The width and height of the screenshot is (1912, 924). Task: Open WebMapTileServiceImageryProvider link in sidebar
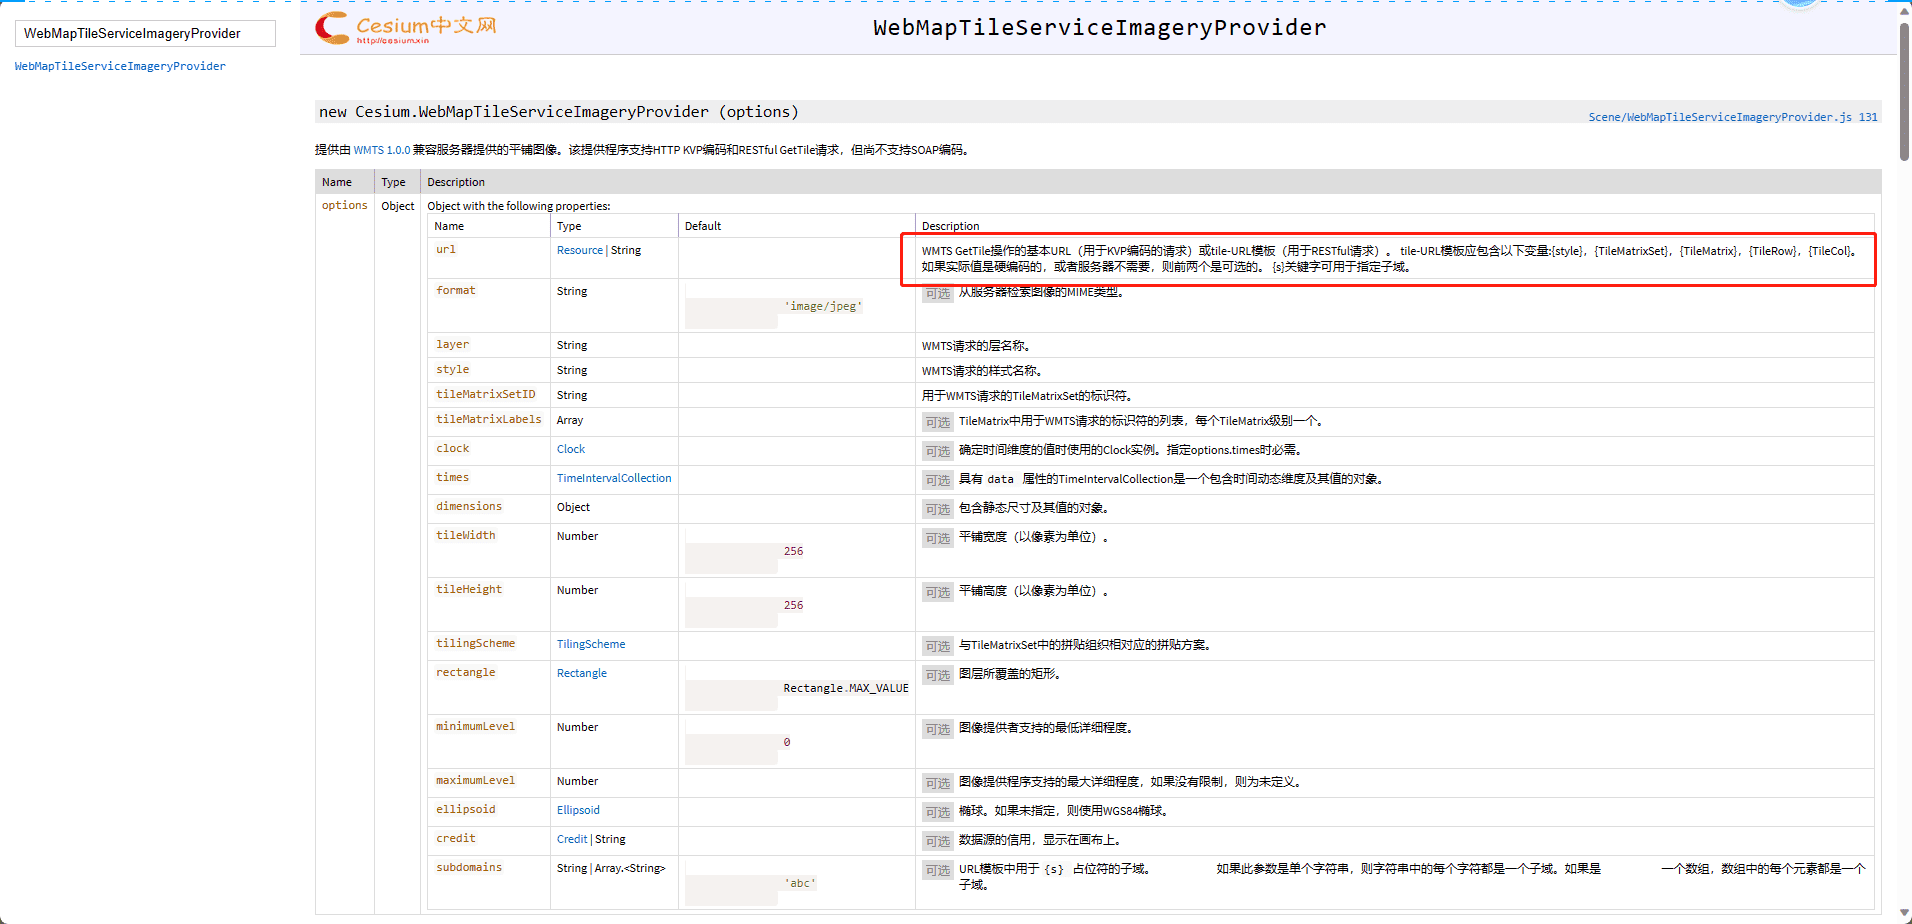[120, 66]
